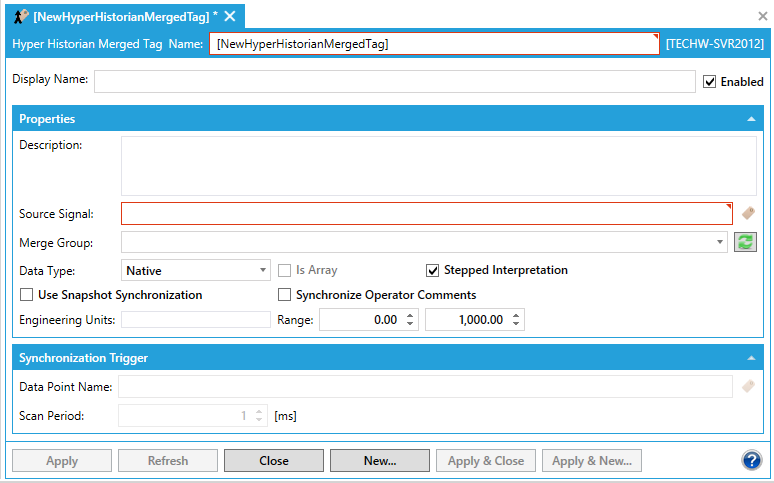This screenshot has height=483, width=774.
Task: Open the help question mark icon
Action: (x=752, y=460)
